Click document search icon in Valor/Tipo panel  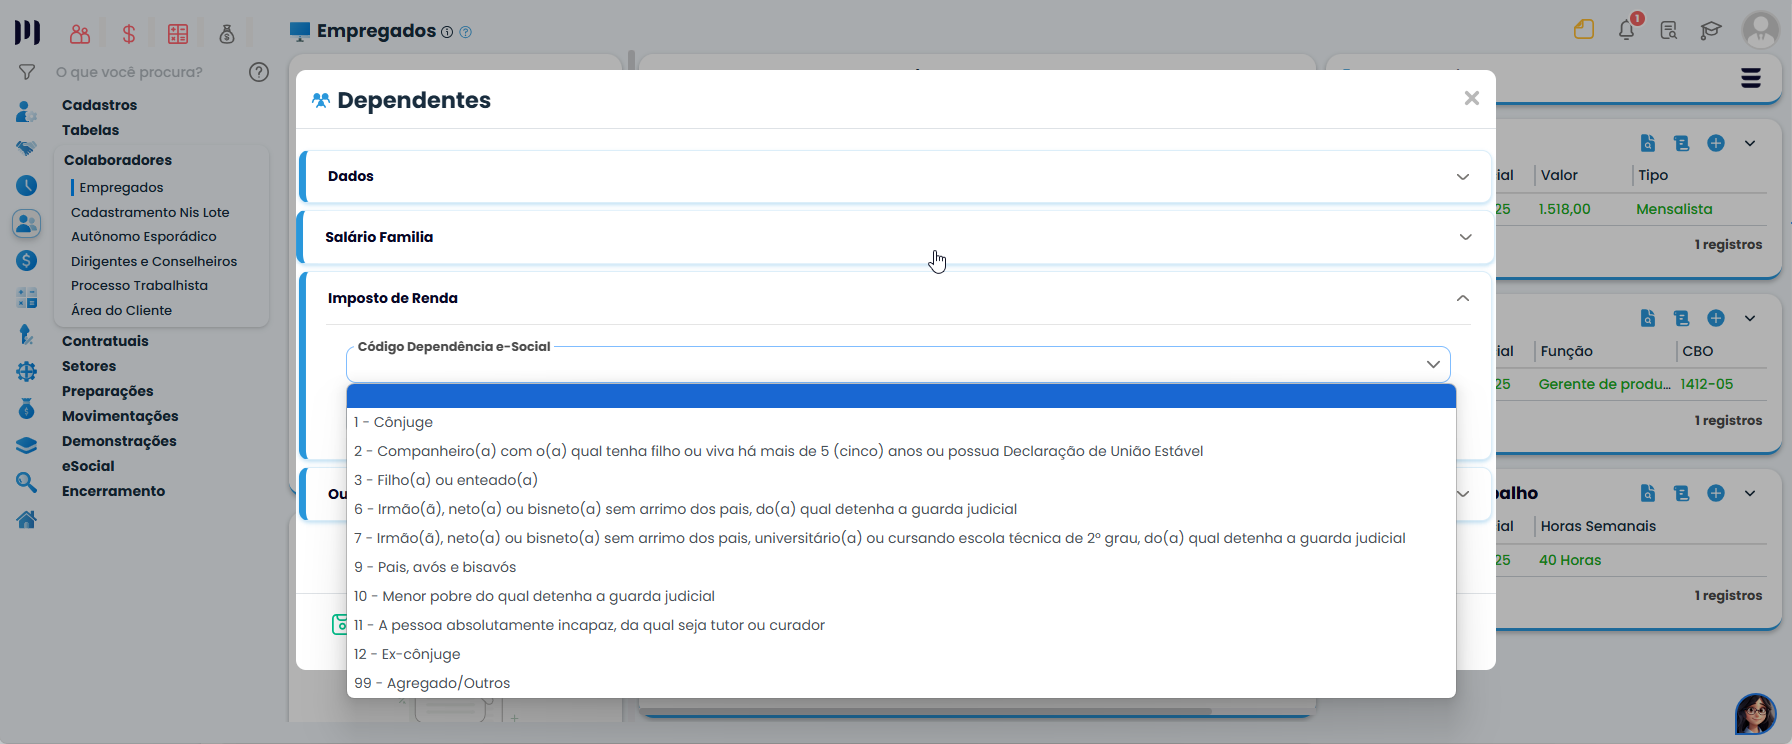coord(1648,143)
